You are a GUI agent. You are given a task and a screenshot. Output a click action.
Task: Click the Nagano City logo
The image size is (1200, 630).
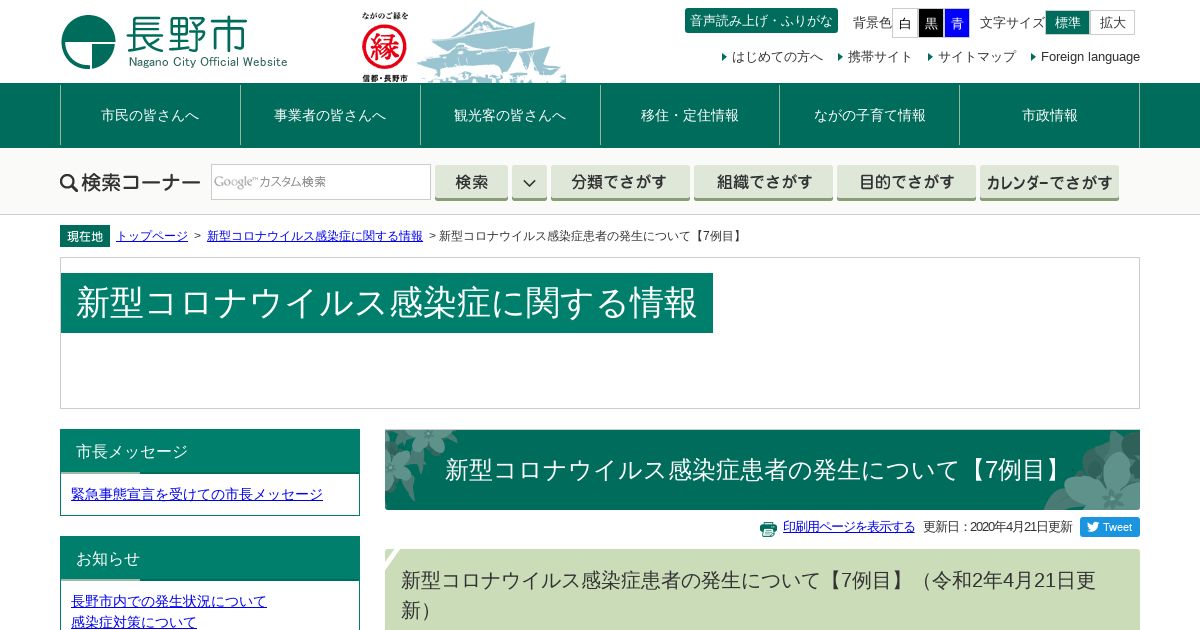tap(174, 42)
